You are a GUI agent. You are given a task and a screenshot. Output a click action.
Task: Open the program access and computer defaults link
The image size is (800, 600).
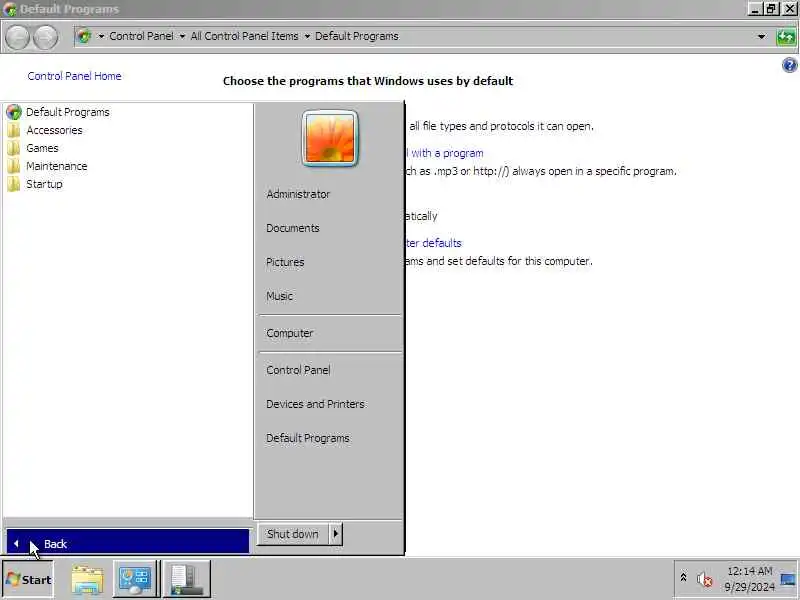coord(434,243)
